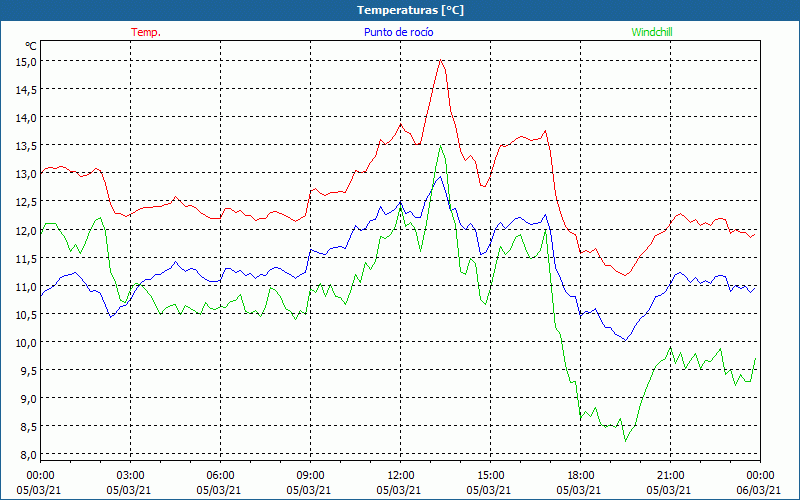Viewport: 800px width, 500px height.
Task: Click the 18:00 time axis label
Action: (581, 476)
